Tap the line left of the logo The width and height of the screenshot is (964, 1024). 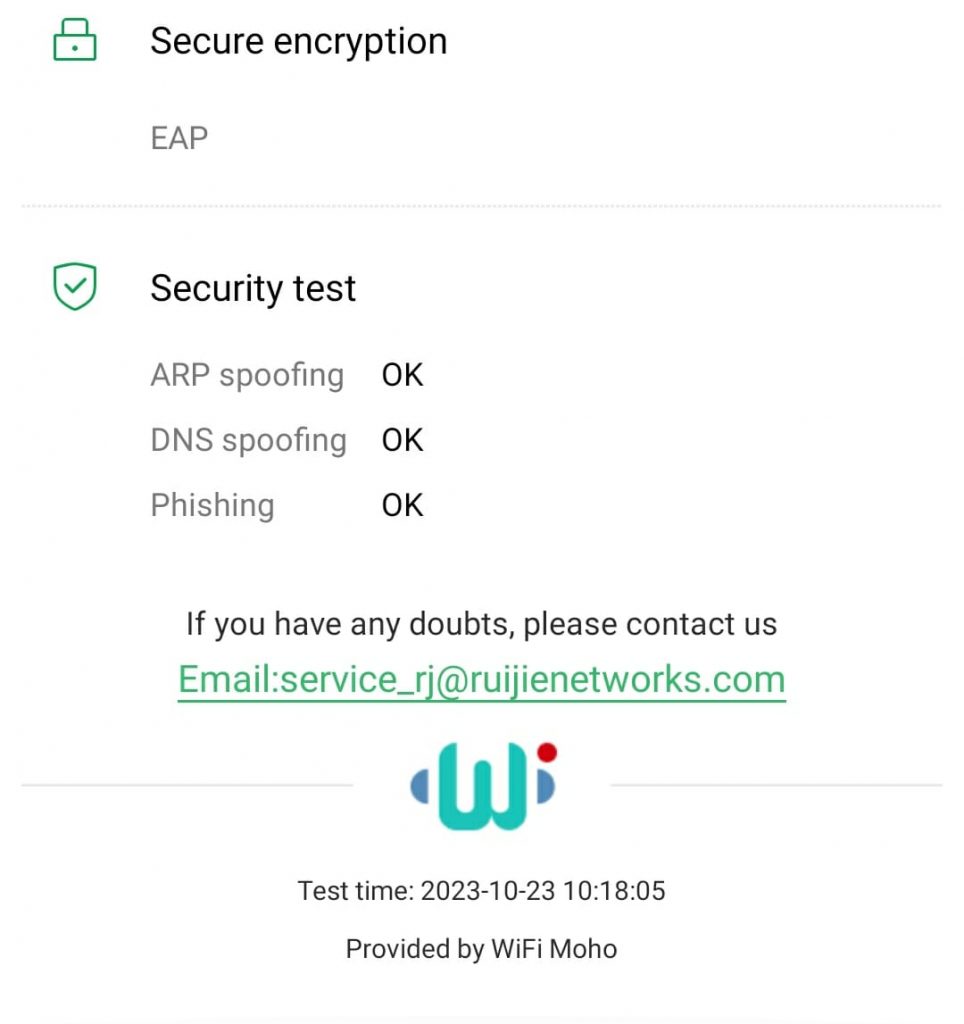tap(187, 786)
